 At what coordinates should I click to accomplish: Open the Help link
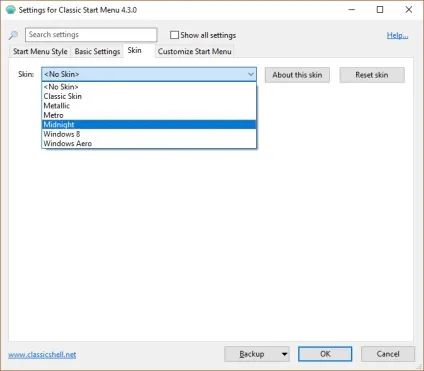397,35
